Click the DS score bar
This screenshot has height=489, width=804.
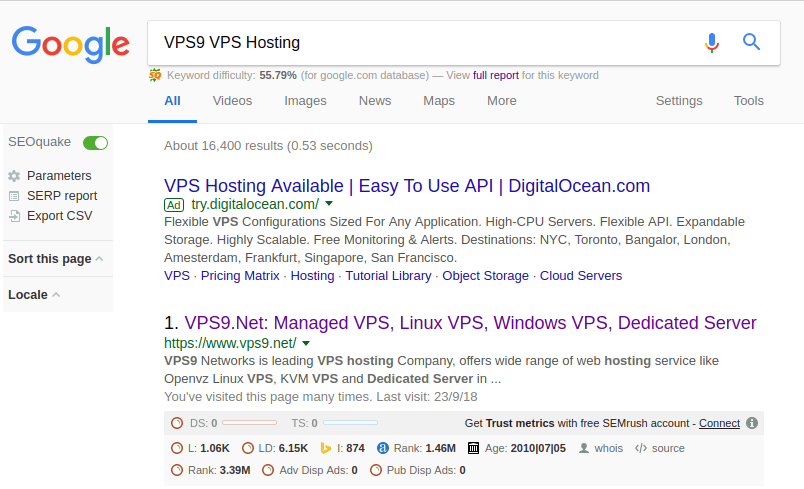click(x=249, y=423)
